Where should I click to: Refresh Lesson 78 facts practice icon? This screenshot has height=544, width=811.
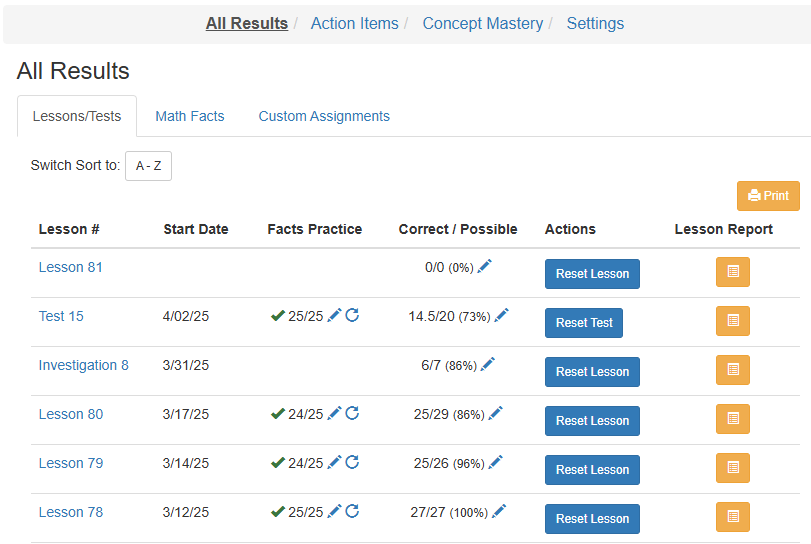(x=352, y=511)
